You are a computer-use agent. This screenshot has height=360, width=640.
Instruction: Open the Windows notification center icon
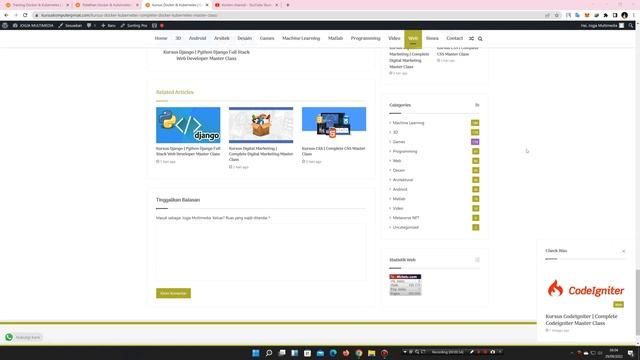pyautogui.click(x=631, y=353)
